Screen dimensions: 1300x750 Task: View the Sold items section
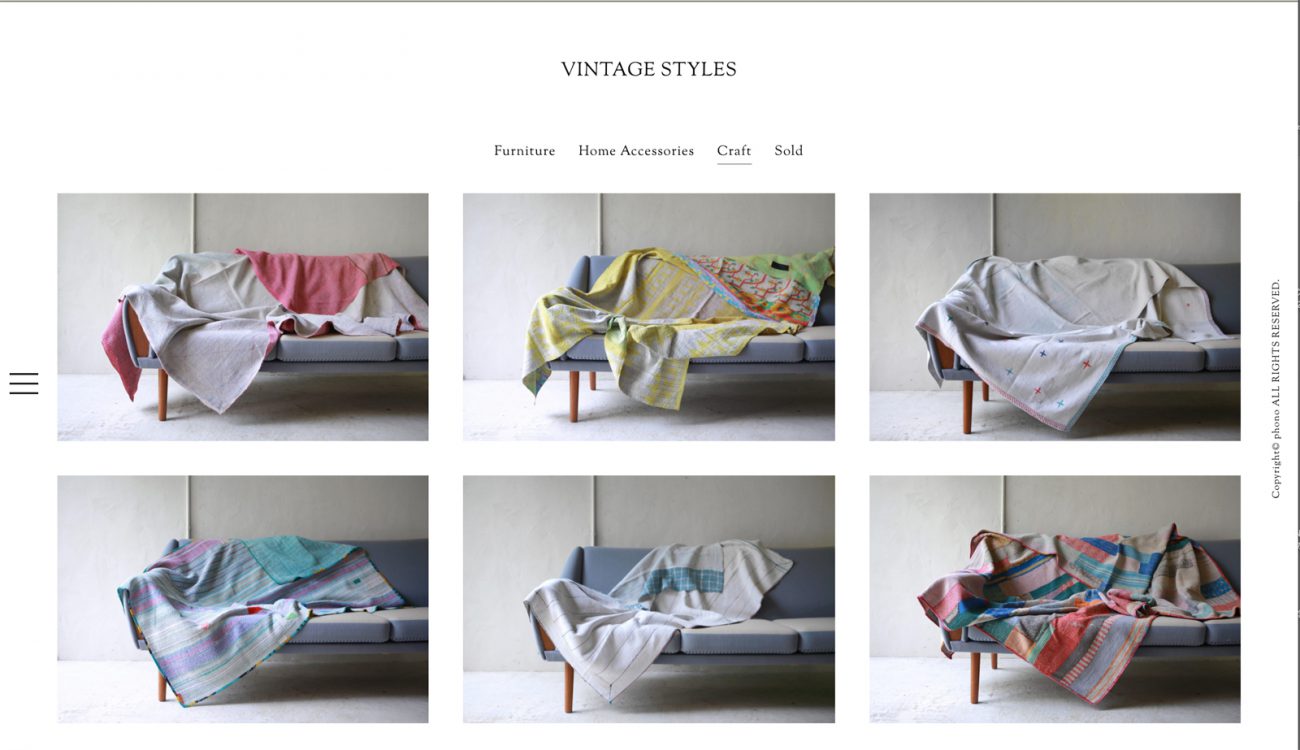[788, 151]
